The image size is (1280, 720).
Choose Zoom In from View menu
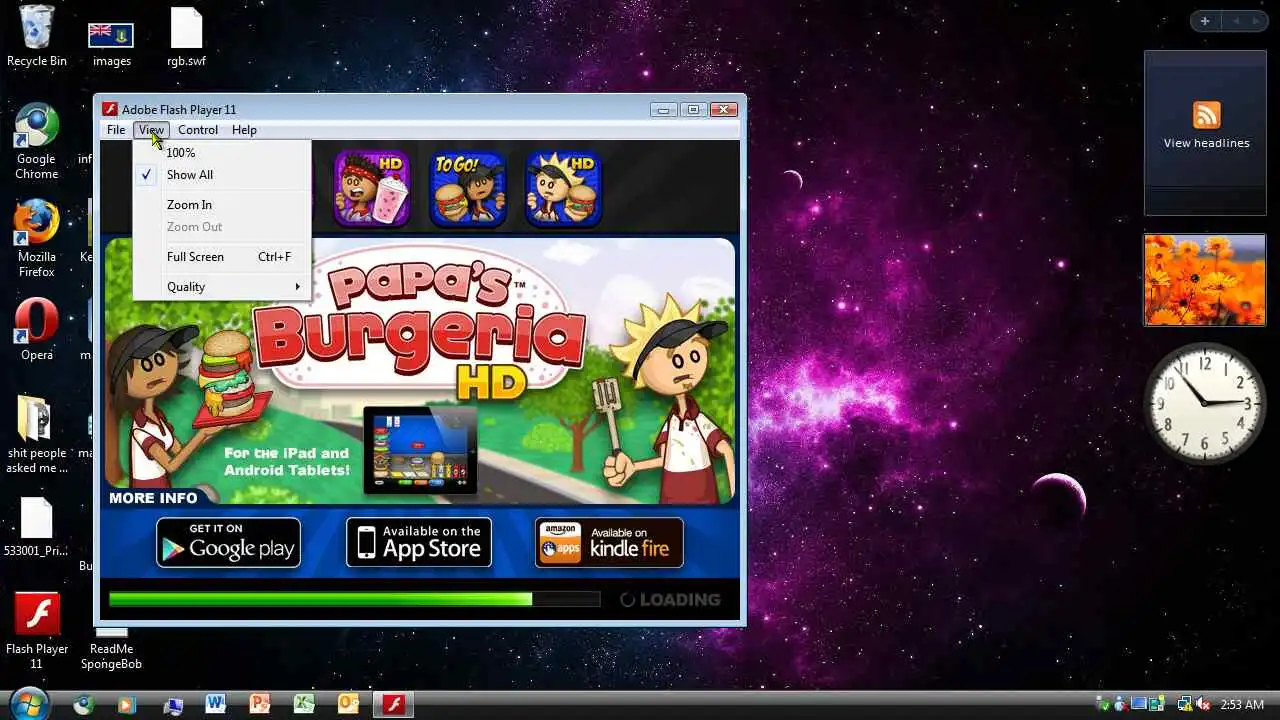[x=222, y=205]
